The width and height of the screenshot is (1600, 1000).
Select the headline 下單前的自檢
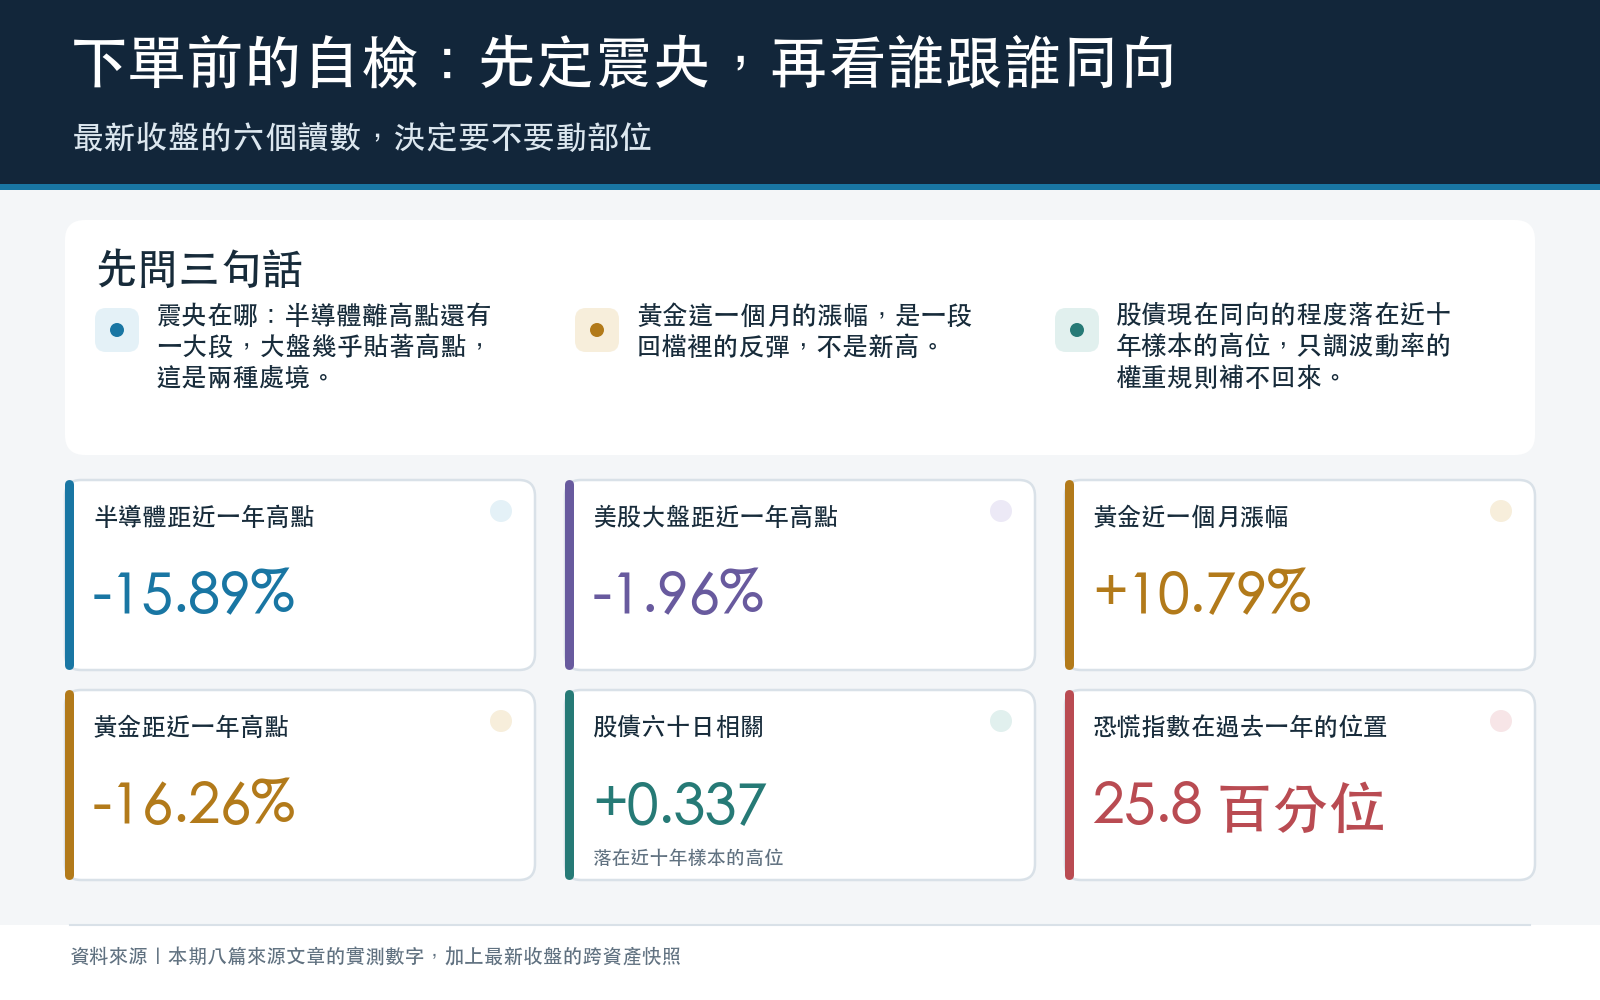(x=625, y=63)
